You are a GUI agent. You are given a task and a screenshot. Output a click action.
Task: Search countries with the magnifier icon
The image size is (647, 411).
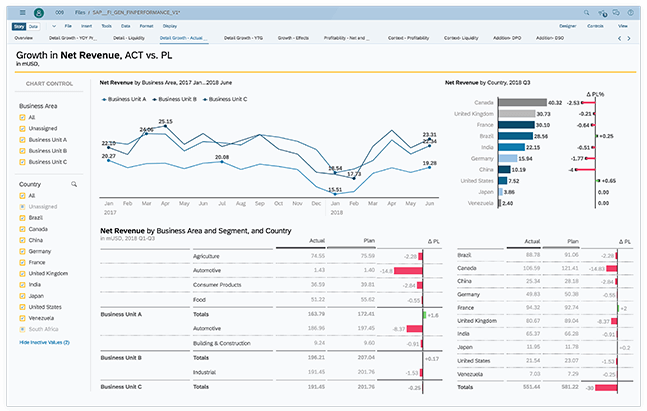73,185
